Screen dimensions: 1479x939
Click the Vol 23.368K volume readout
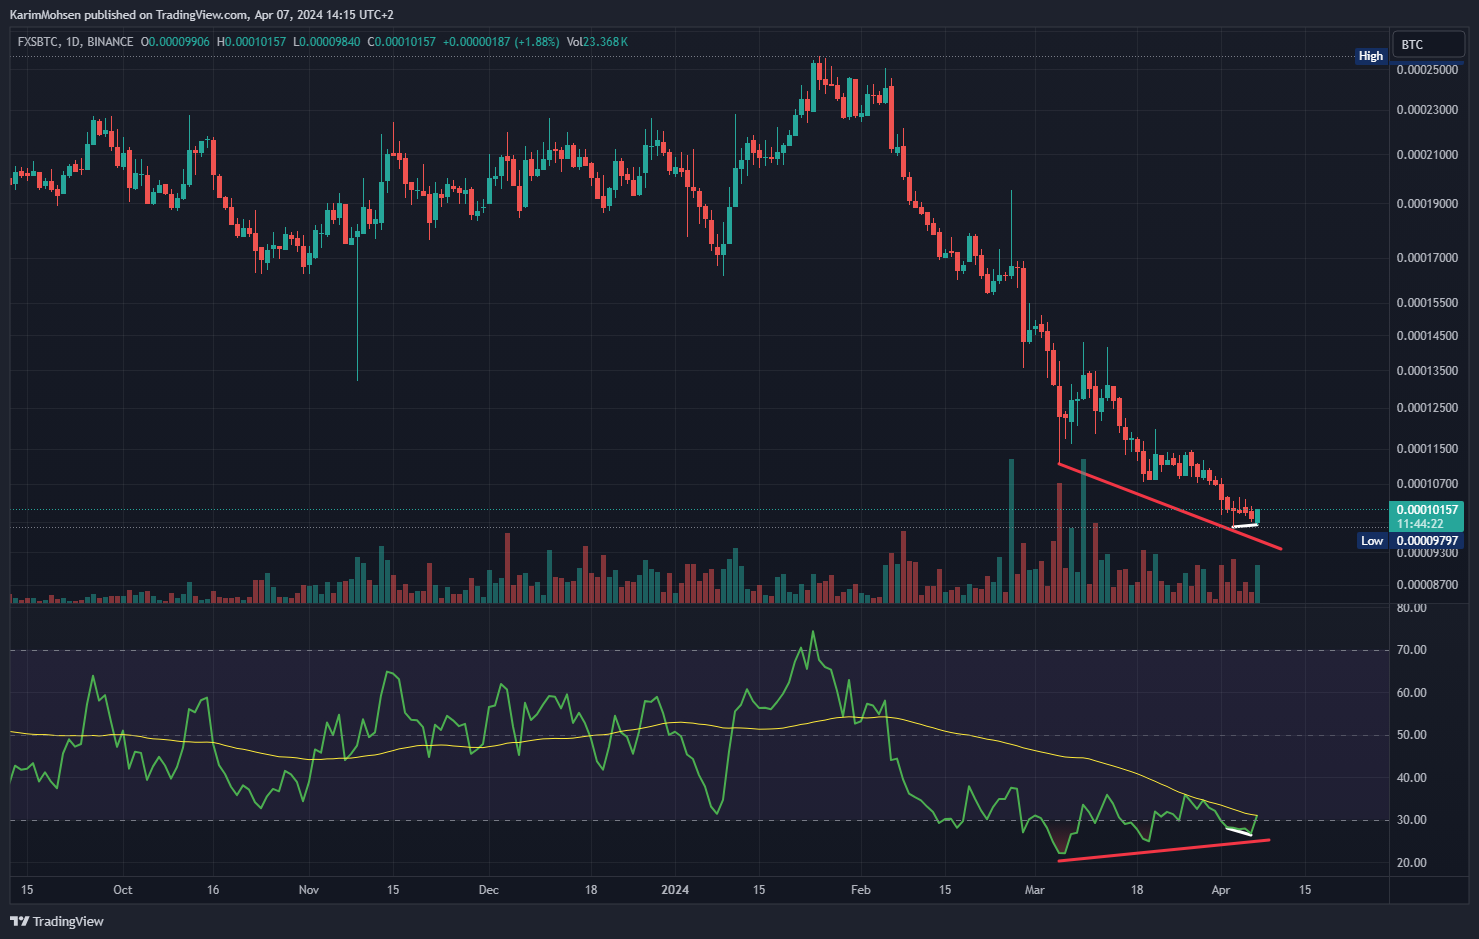coord(597,42)
